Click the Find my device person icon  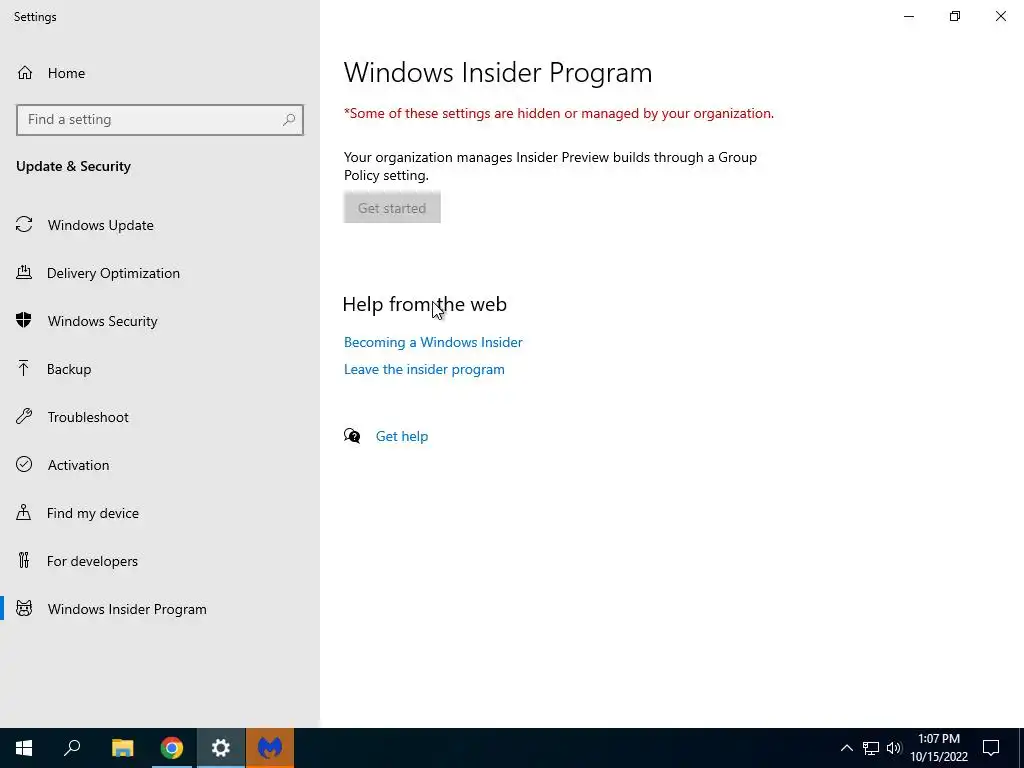(x=24, y=512)
